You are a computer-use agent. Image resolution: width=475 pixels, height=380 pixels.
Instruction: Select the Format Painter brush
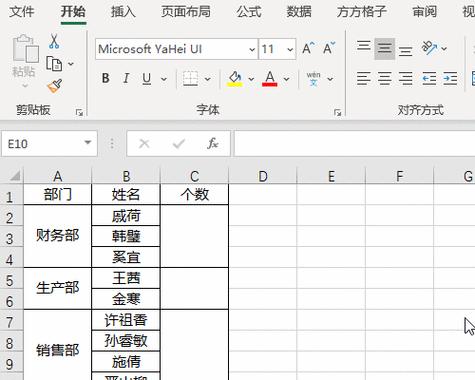55,86
